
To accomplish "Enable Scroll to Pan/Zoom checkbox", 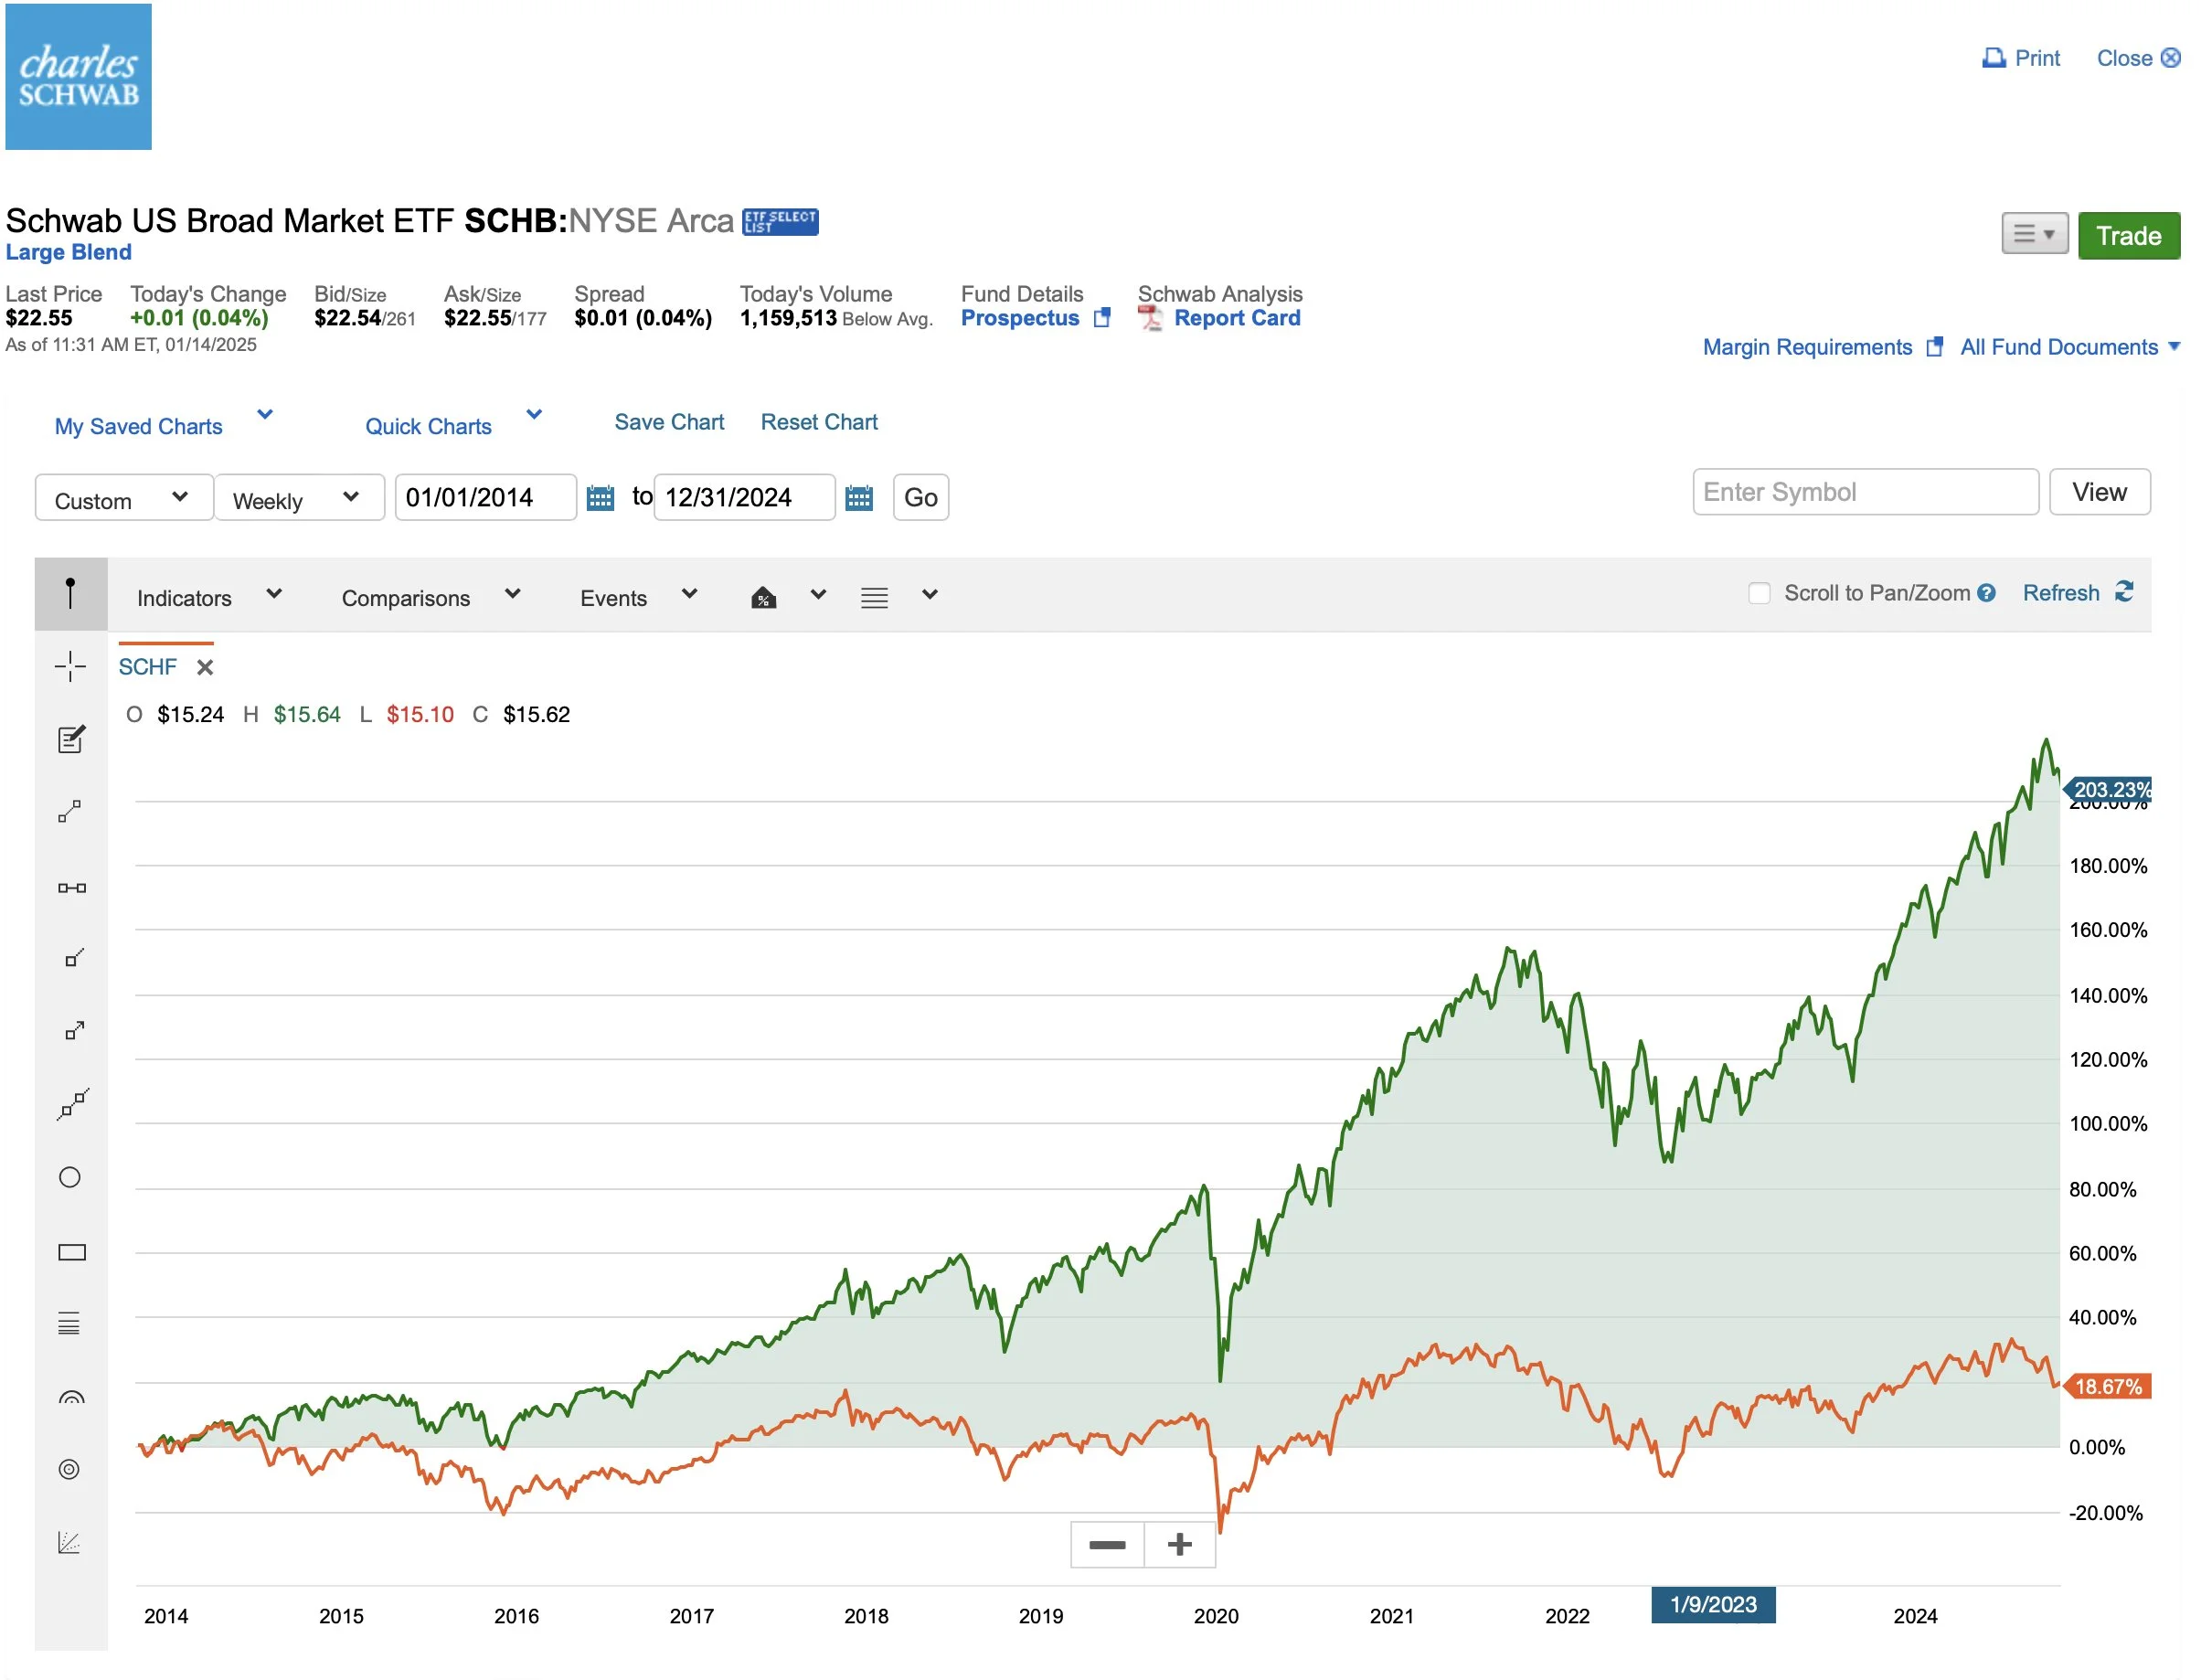I will tap(1759, 593).
